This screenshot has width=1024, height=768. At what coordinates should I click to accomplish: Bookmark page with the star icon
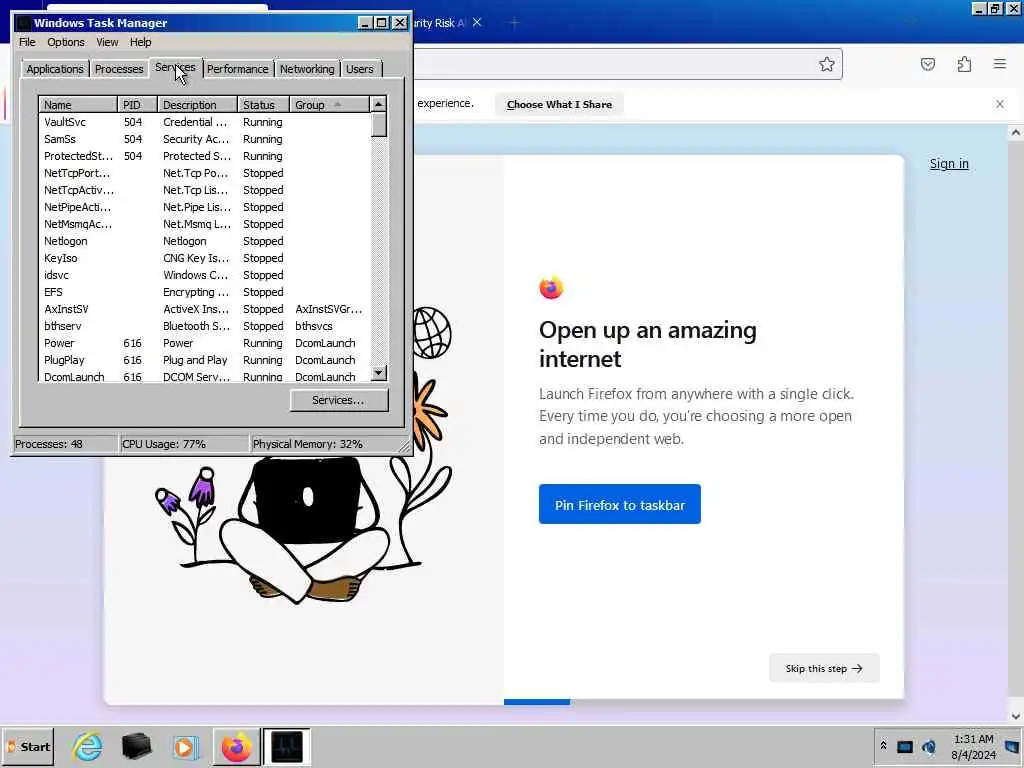pyautogui.click(x=827, y=64)
